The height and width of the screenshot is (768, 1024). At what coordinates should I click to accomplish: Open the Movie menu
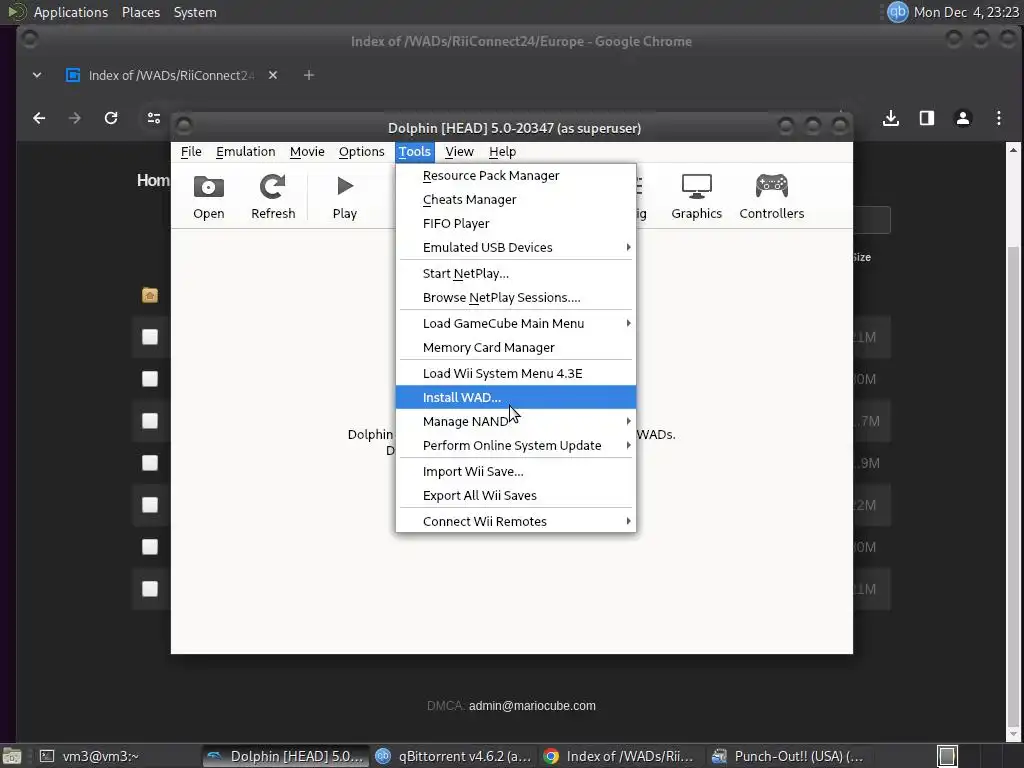[307, 152]
